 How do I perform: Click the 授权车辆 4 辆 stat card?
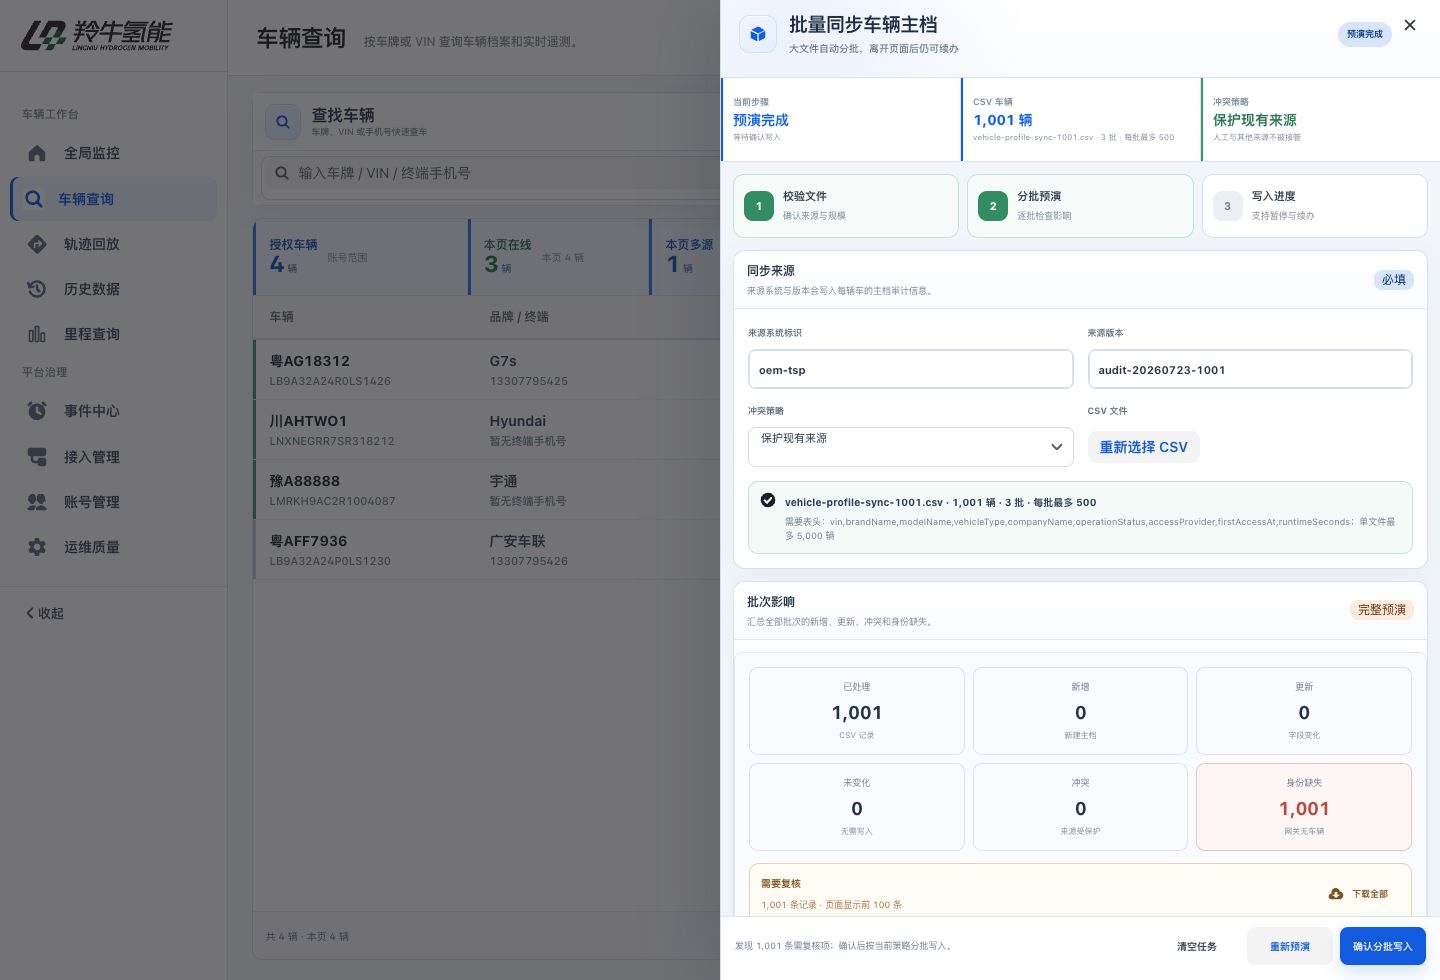(x=361, y=258)
